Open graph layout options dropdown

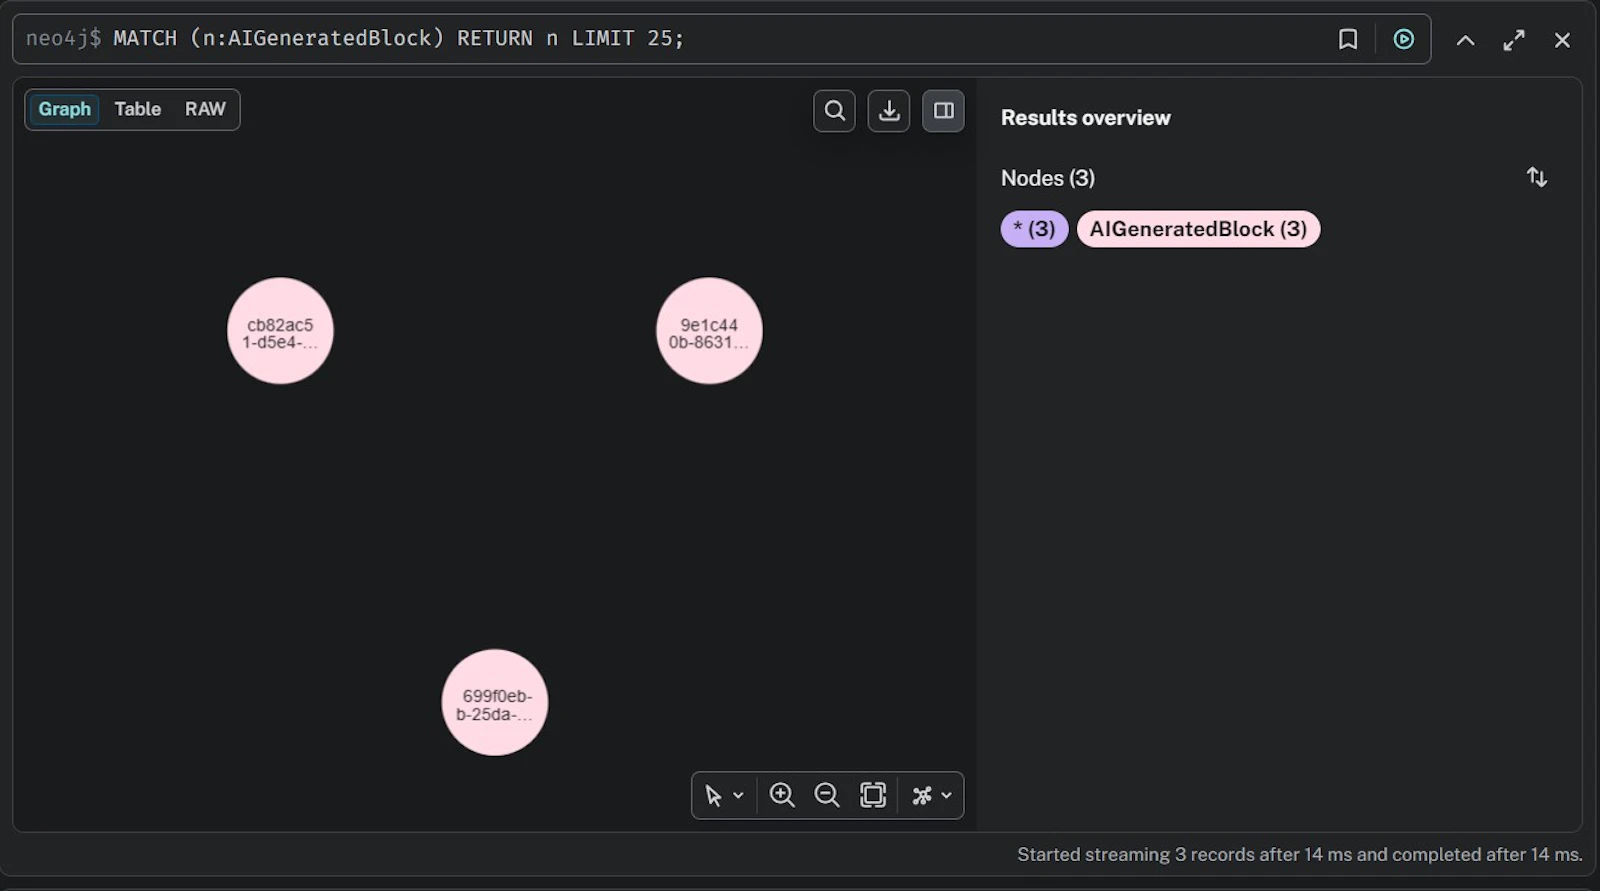coord(932,795)
